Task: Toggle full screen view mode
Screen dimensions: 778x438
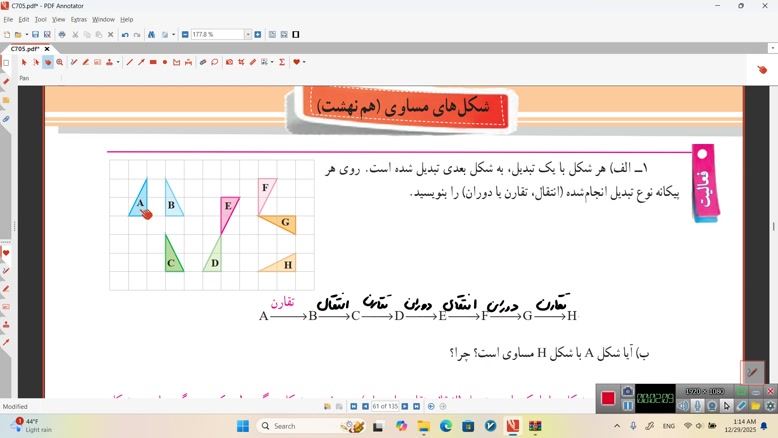Action: point(296,35)
